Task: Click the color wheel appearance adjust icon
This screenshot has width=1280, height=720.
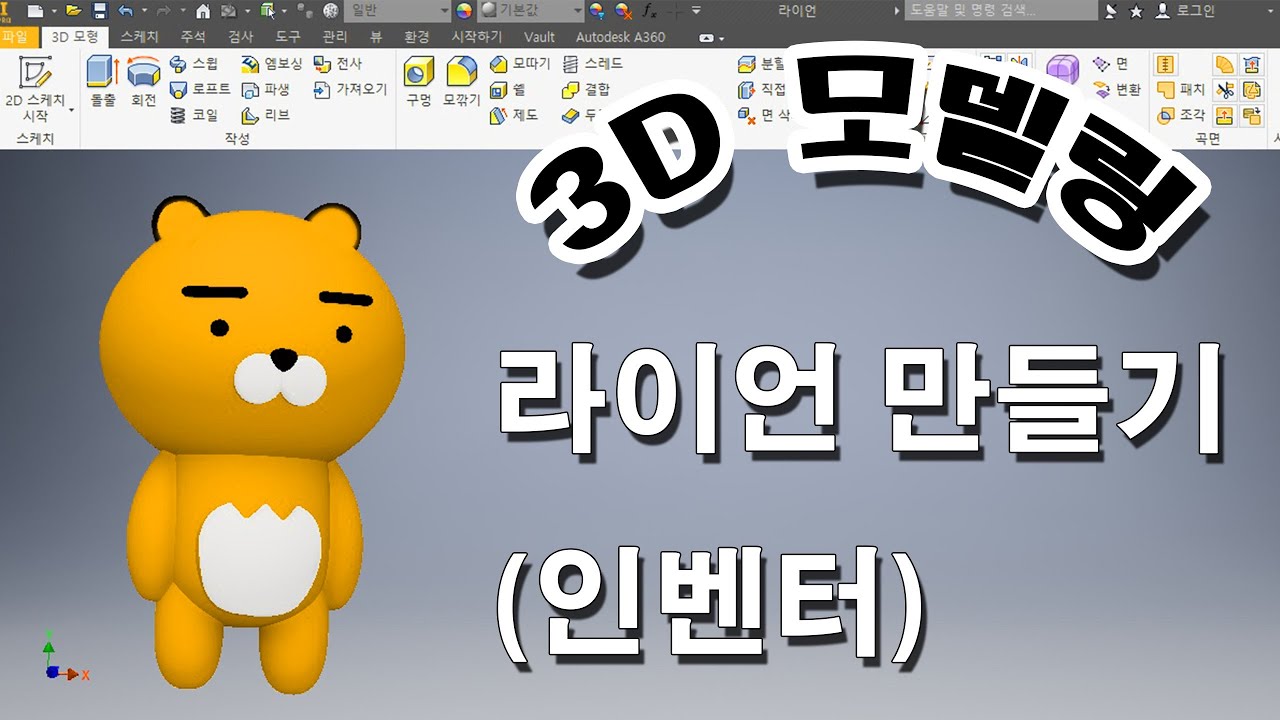Action: point(464,11)
